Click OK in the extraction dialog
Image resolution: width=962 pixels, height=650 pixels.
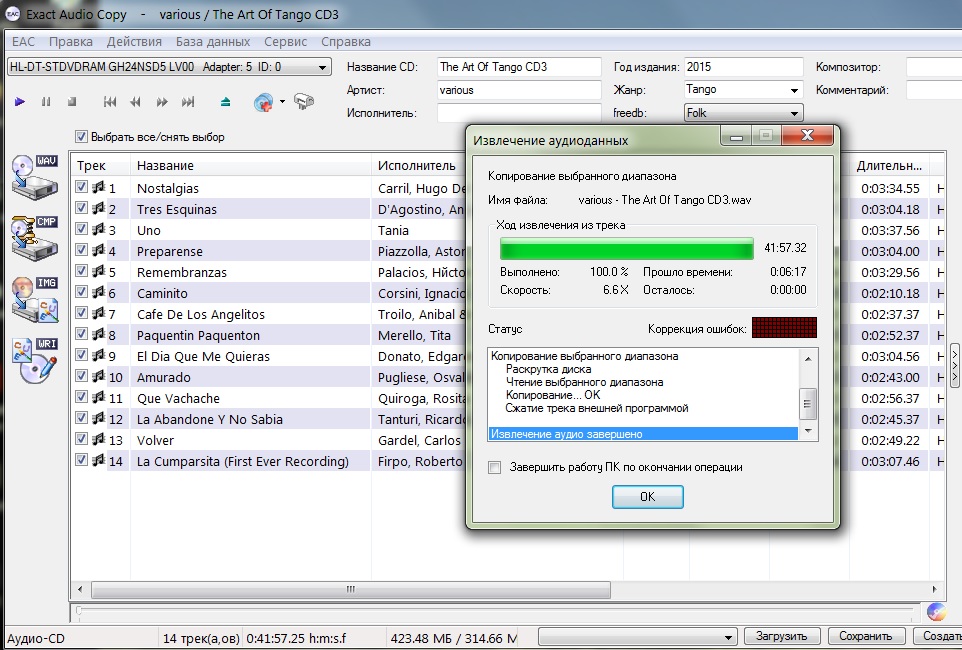647,497
